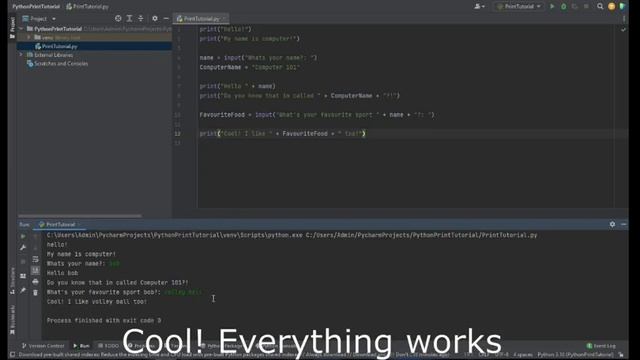Open Run panel gear settings
The height and width of the screenshot is (360, 640).
click(612, 224)
